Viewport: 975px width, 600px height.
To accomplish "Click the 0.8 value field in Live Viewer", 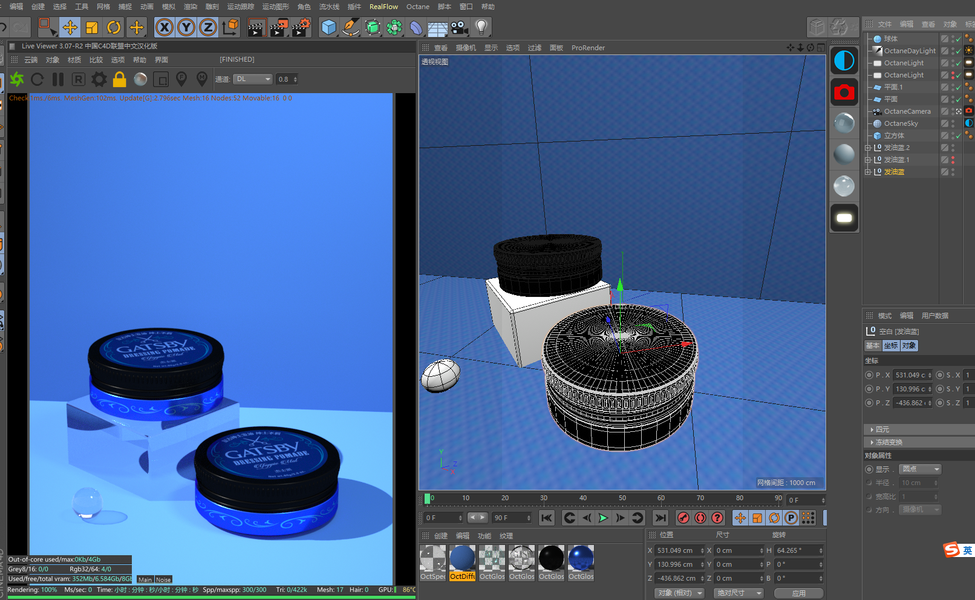I will click(287, 79).
